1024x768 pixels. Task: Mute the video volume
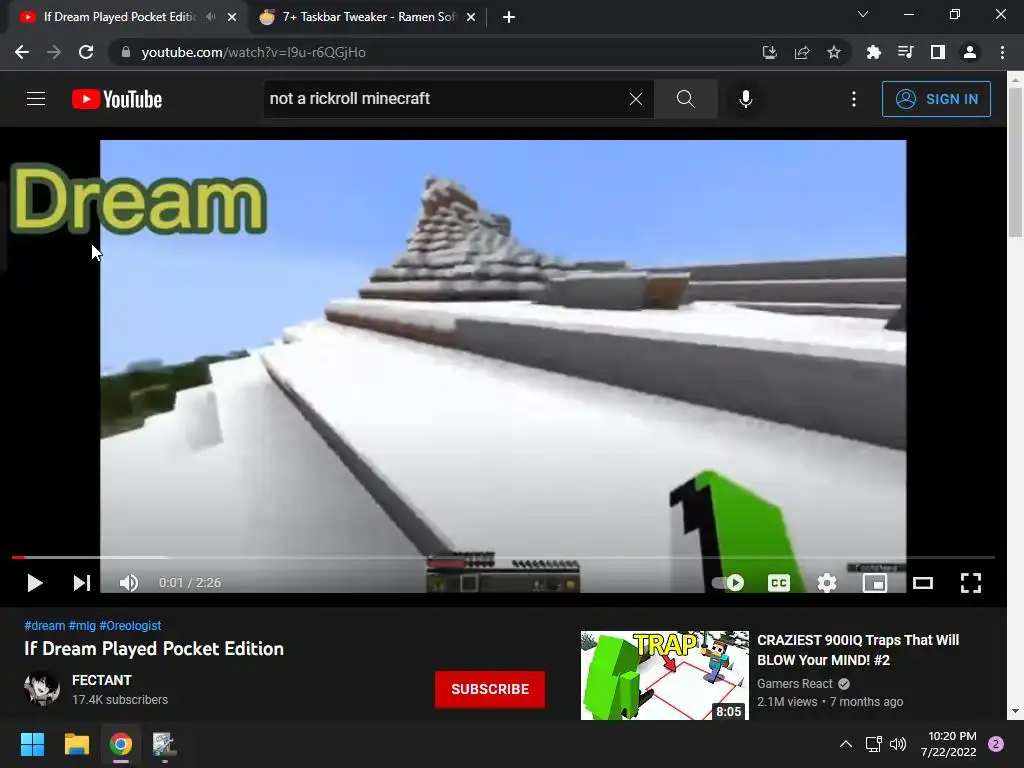tap(129, 583)
